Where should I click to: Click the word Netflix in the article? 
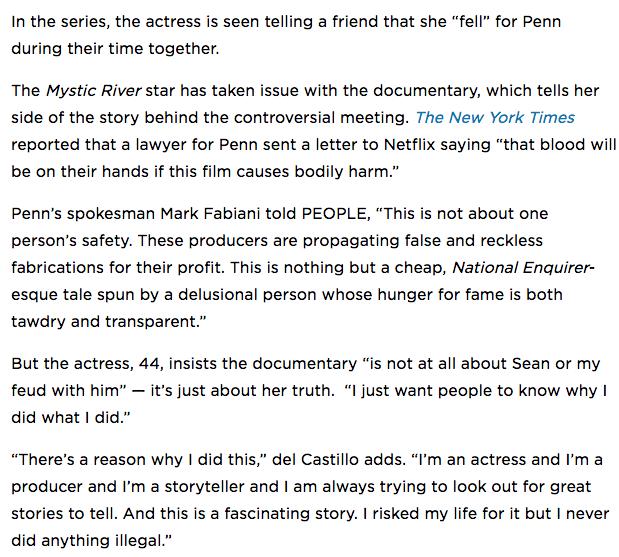[409, 144]
